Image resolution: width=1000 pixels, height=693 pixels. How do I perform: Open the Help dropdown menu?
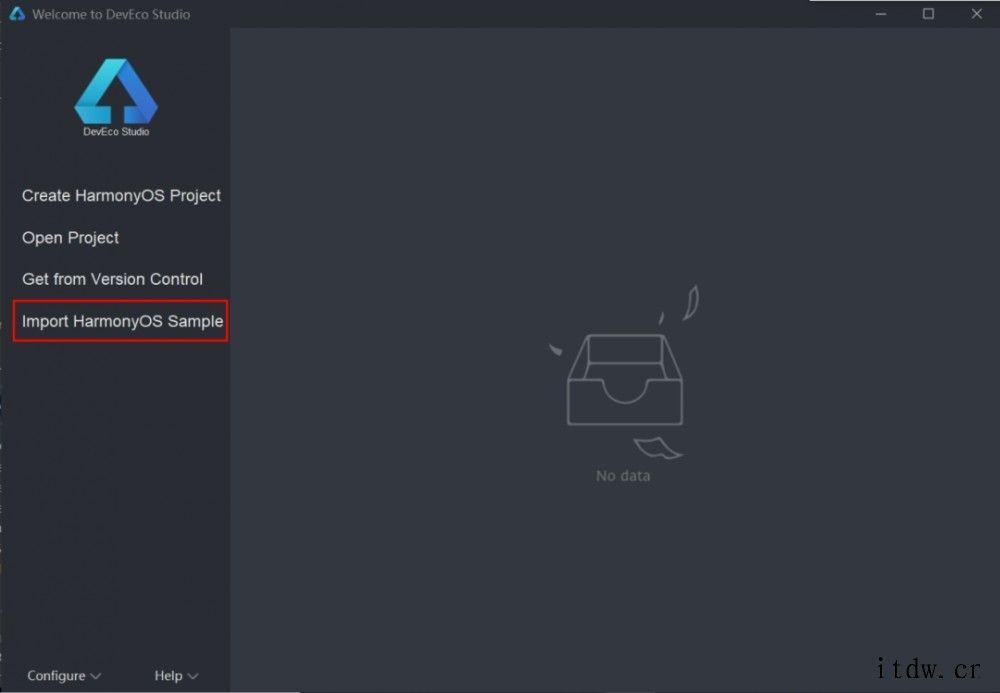176,676
